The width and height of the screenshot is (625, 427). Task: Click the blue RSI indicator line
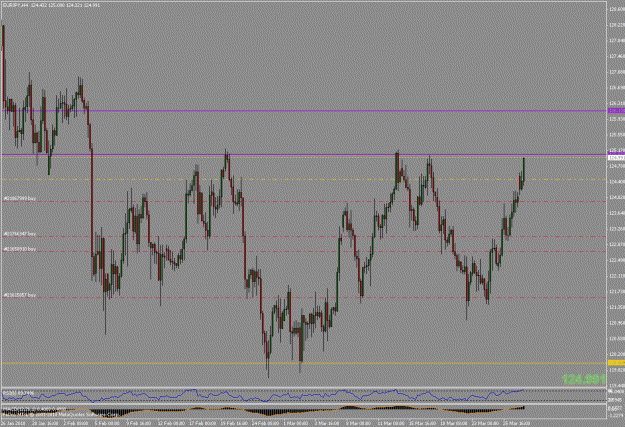click(263, 395)
